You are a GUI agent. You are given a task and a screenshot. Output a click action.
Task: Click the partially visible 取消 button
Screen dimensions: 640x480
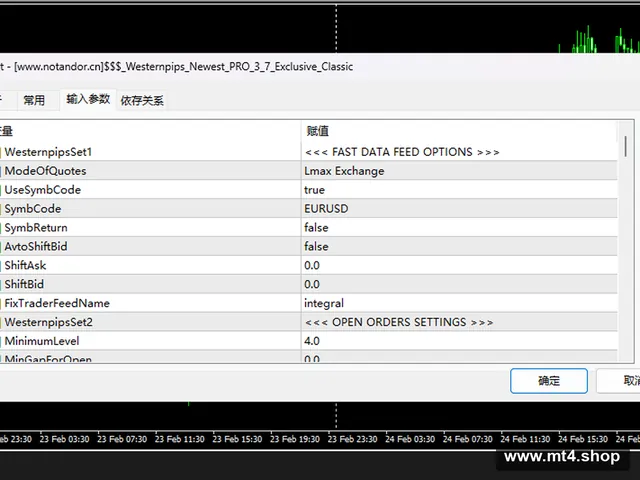point(618,381)
